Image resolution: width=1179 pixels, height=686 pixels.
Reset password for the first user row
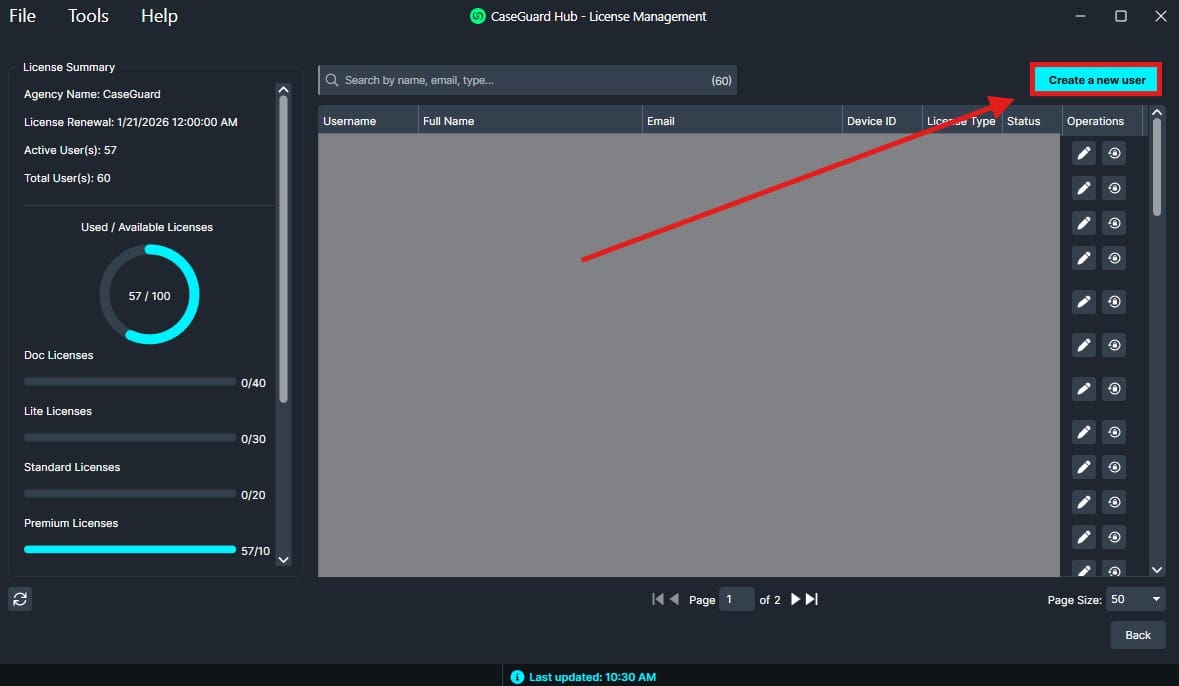coord(1114,152)
